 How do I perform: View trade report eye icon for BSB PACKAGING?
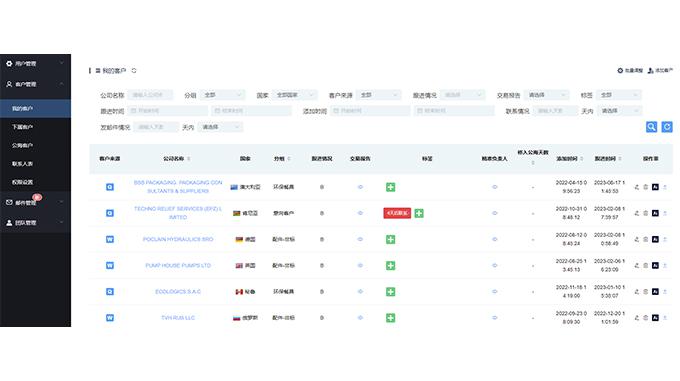coord(360,187)
